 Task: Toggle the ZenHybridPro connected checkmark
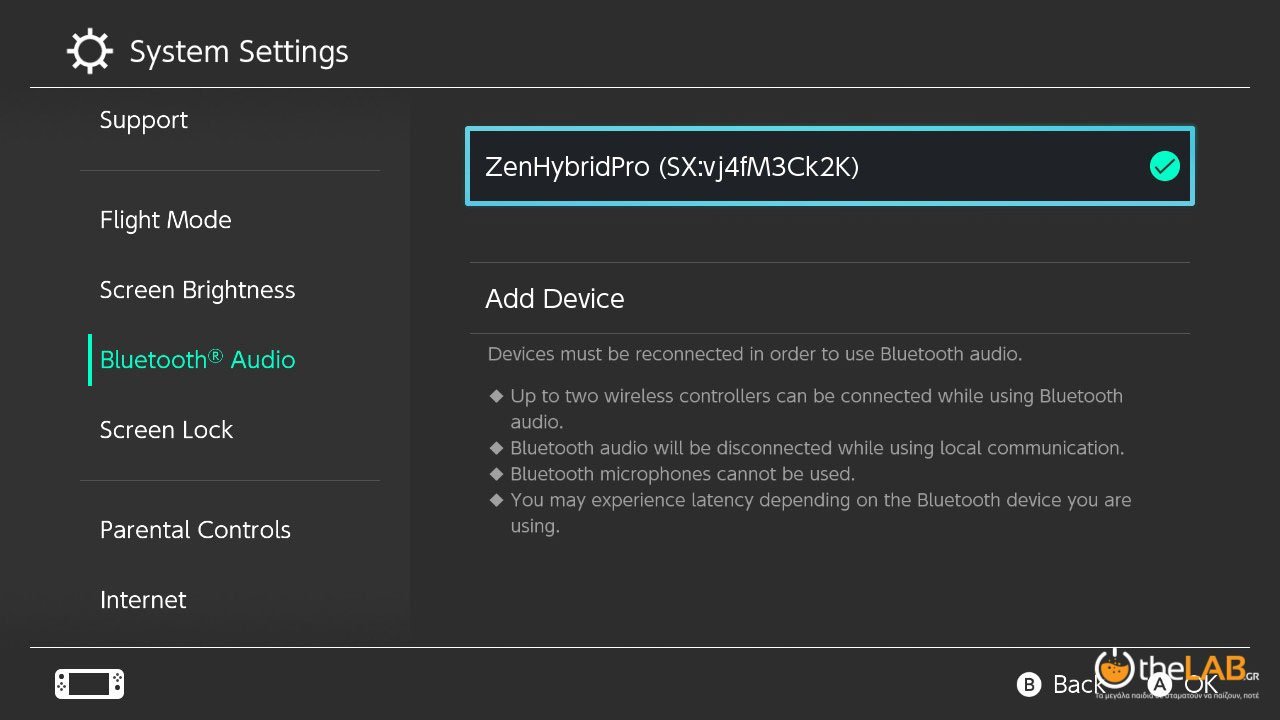tap(1164, 167)
